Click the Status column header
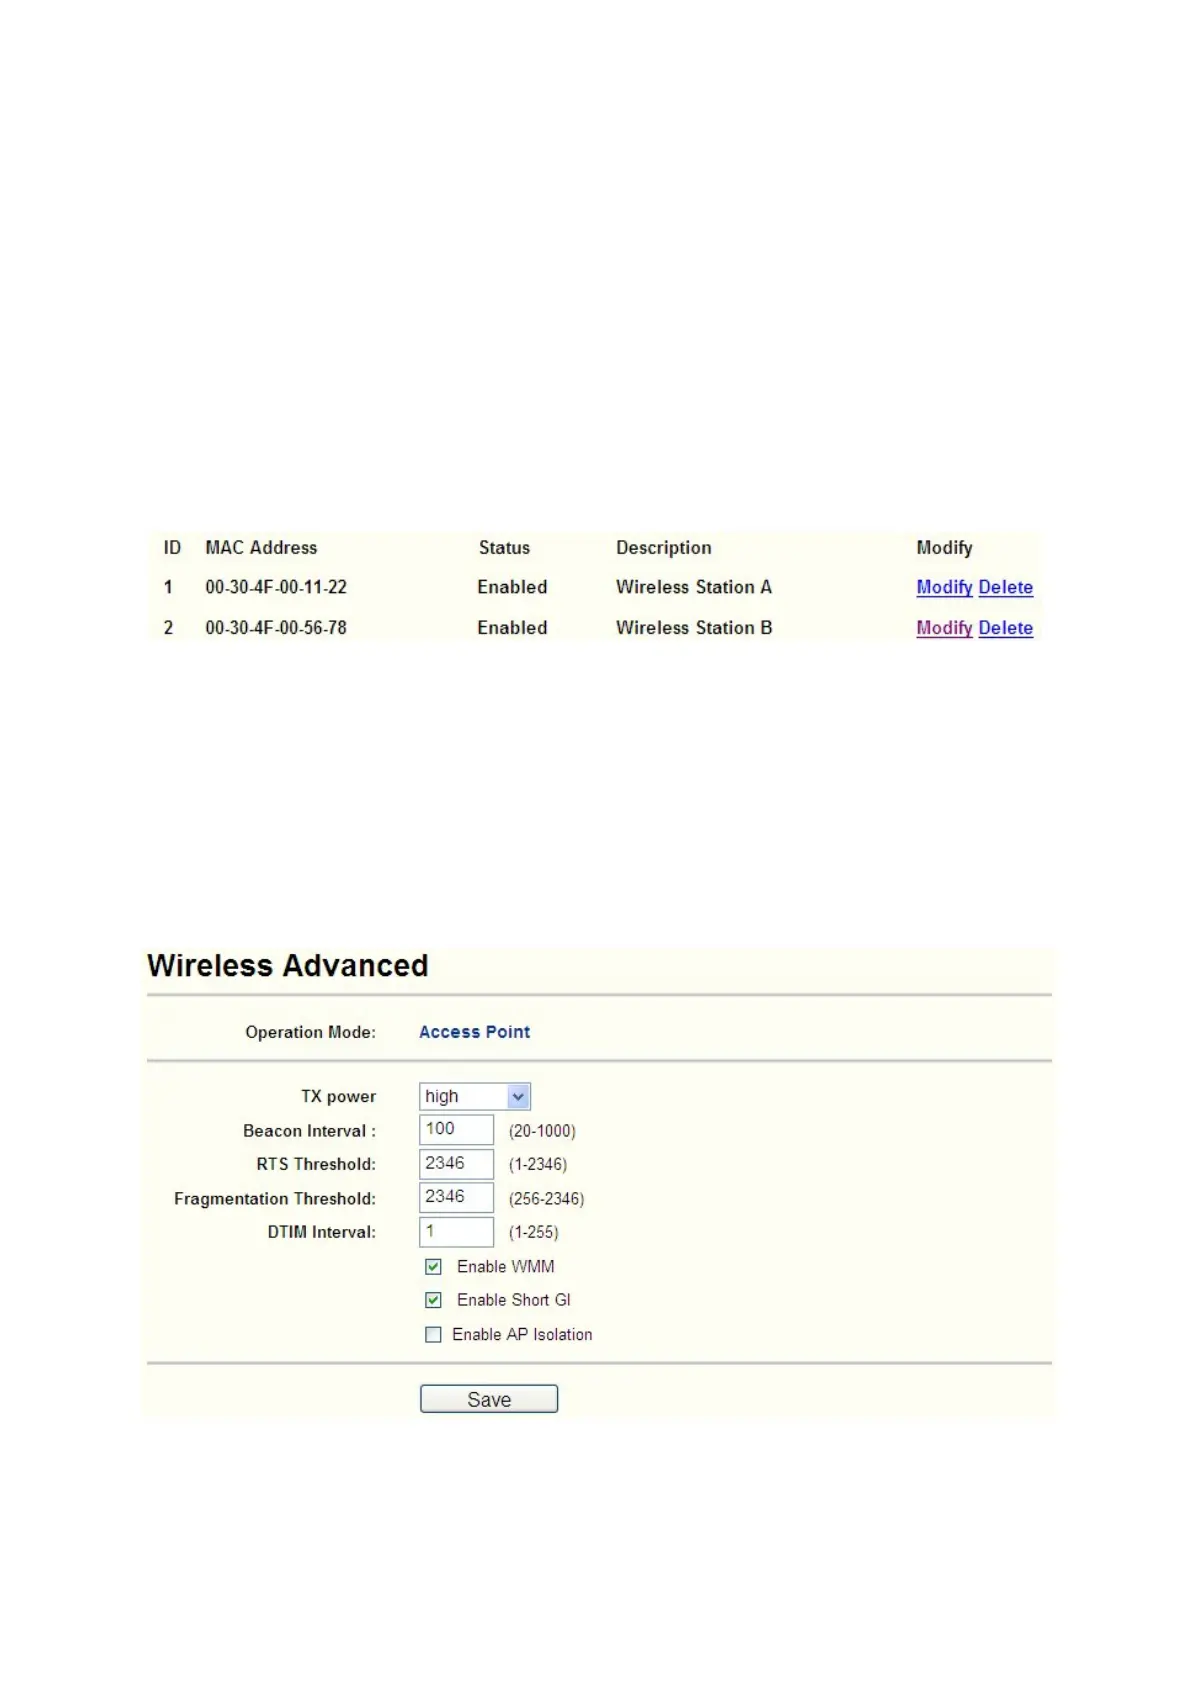Image resolution: width=1190 pixels, height=1684 pixels. 504,548
